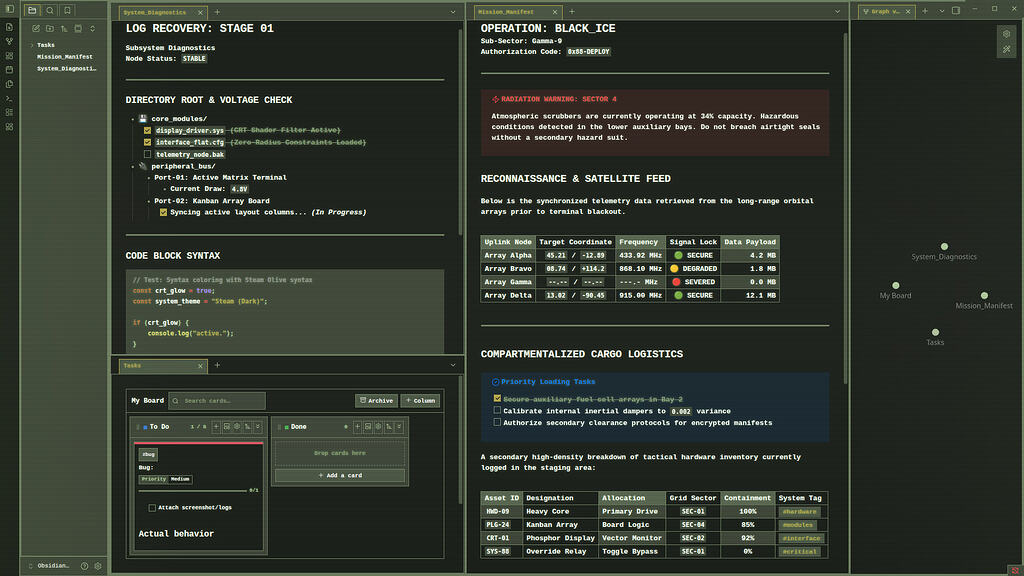
Task: Insert template from ribbon icon
Action: (9, 84)
